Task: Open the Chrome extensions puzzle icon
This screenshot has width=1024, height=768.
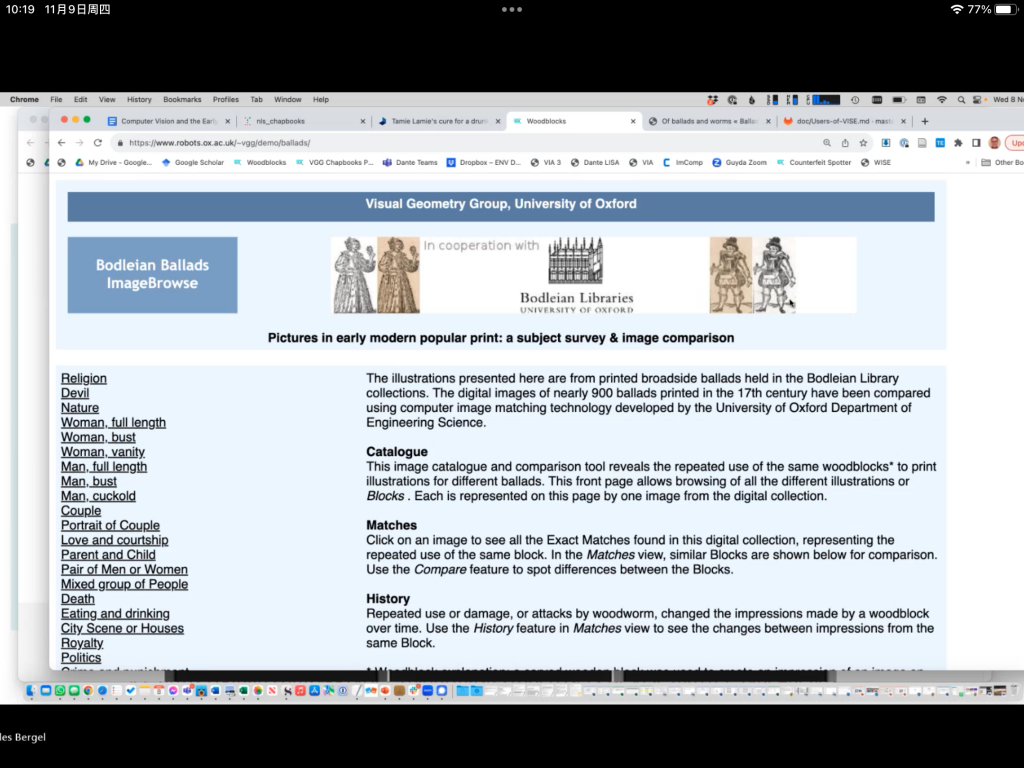Action: 958,143
